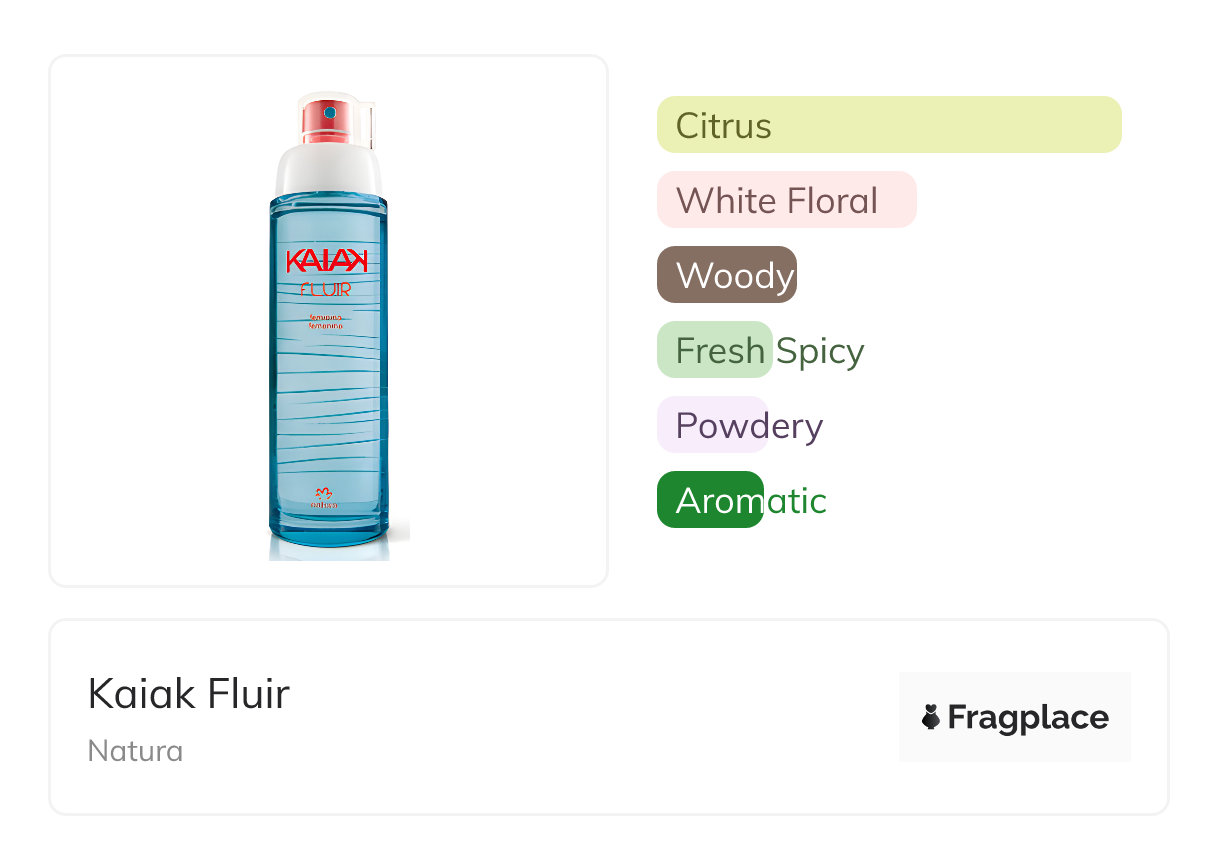Click the red KAIAK logo on bottle
This screenshot has height=864, width=1218.
click(x=327, y=260)
